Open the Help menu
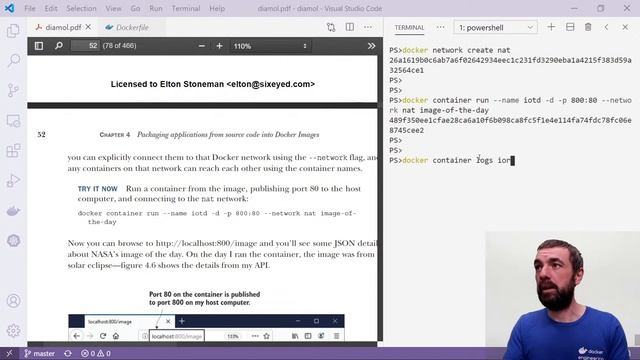 pos(217,8)
